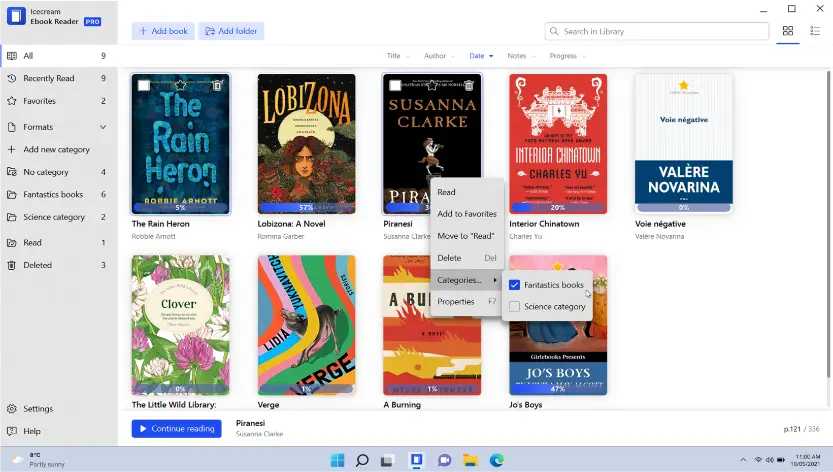Choose Delete in context menu
Viewport: 833px width, 472px height.
[x=466, y=258]
